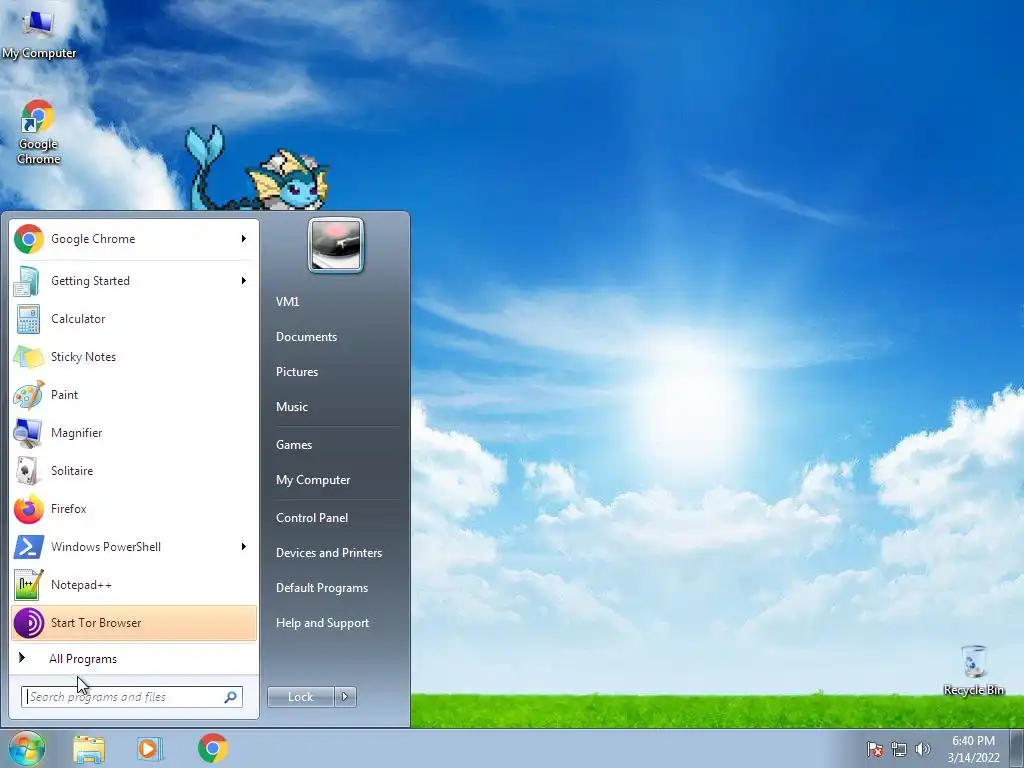Open Control Panel
The width and height of the screenshot is (1024, 768).
312,518
